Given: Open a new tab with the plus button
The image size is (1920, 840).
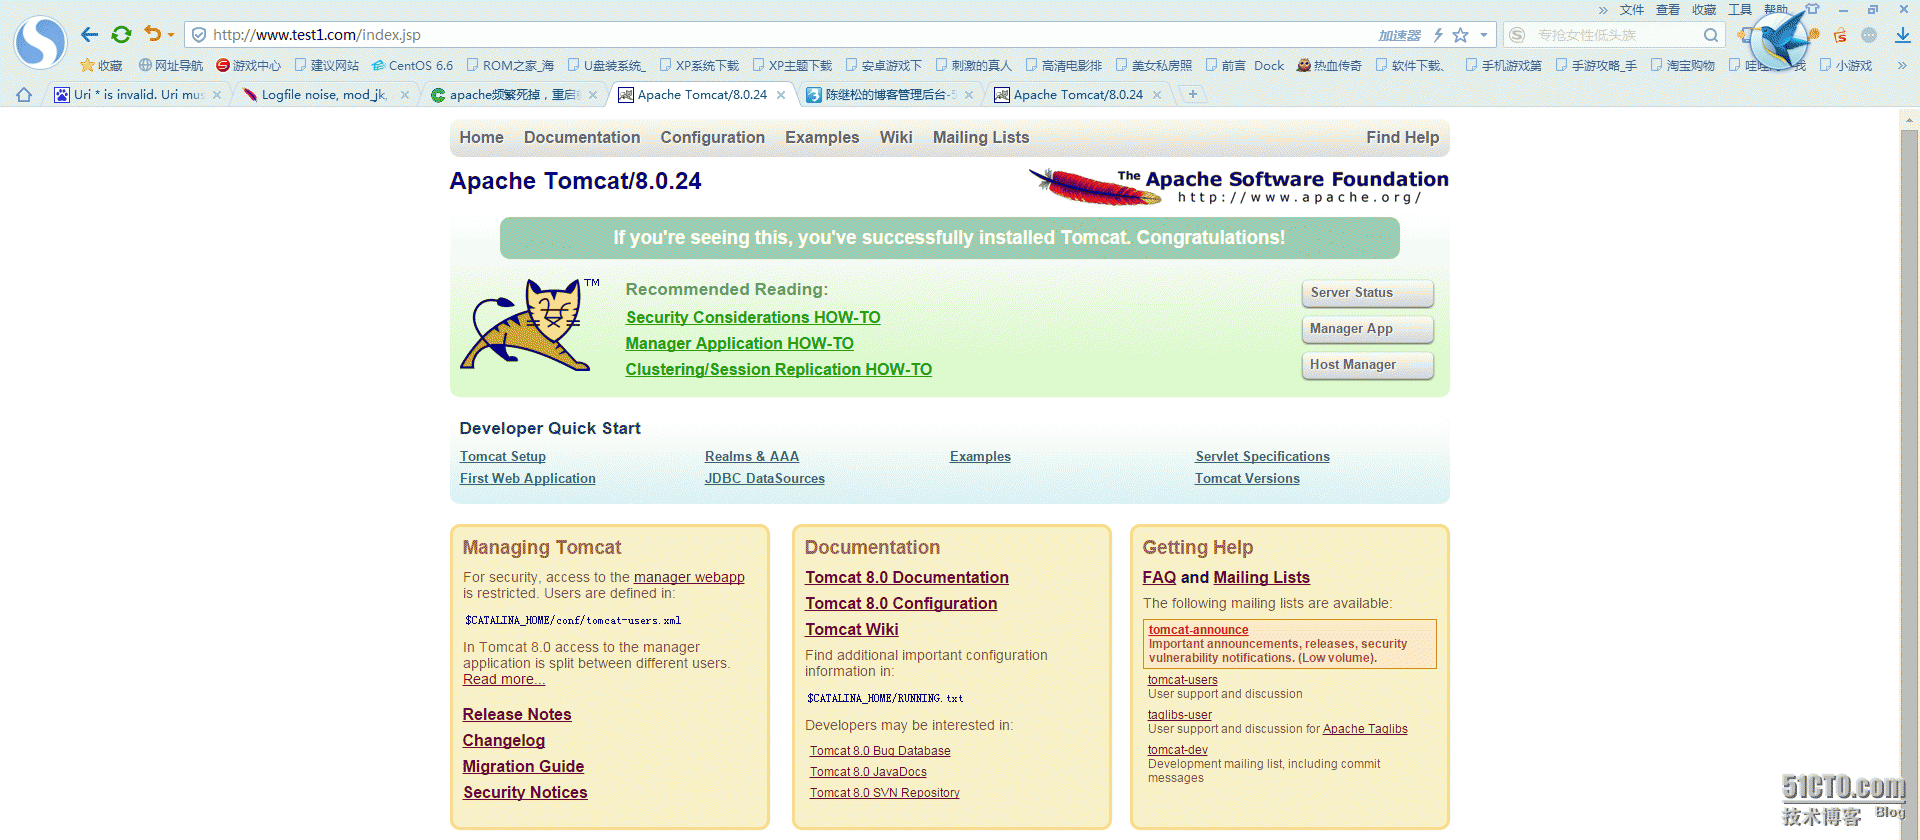Looking at the screenshot, I should tap(1192, 94).
